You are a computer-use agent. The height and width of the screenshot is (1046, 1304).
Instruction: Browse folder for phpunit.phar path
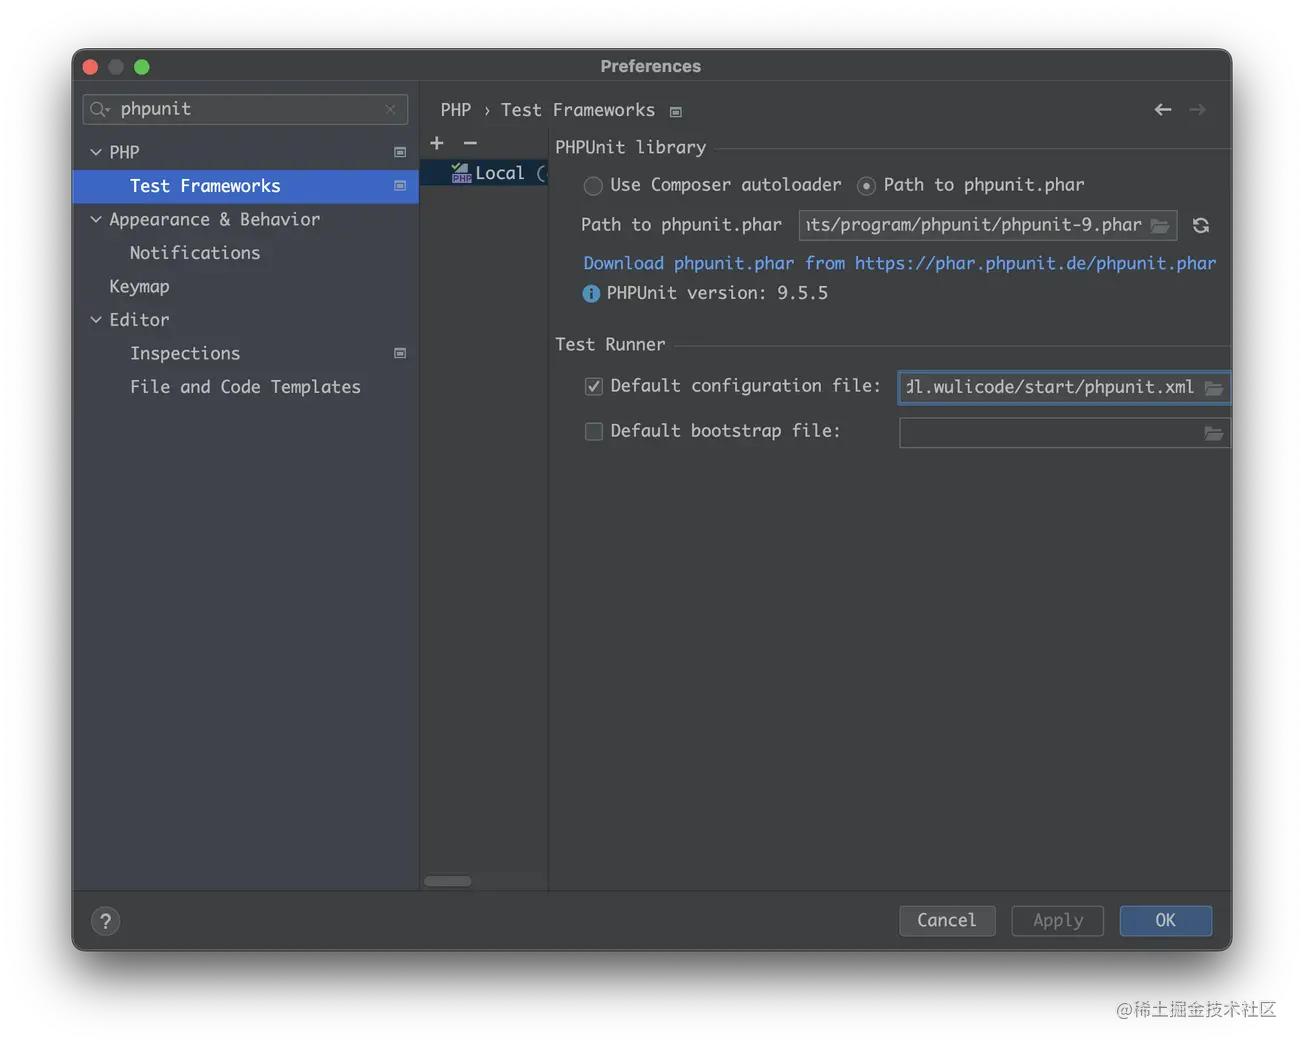(1160, 226)
